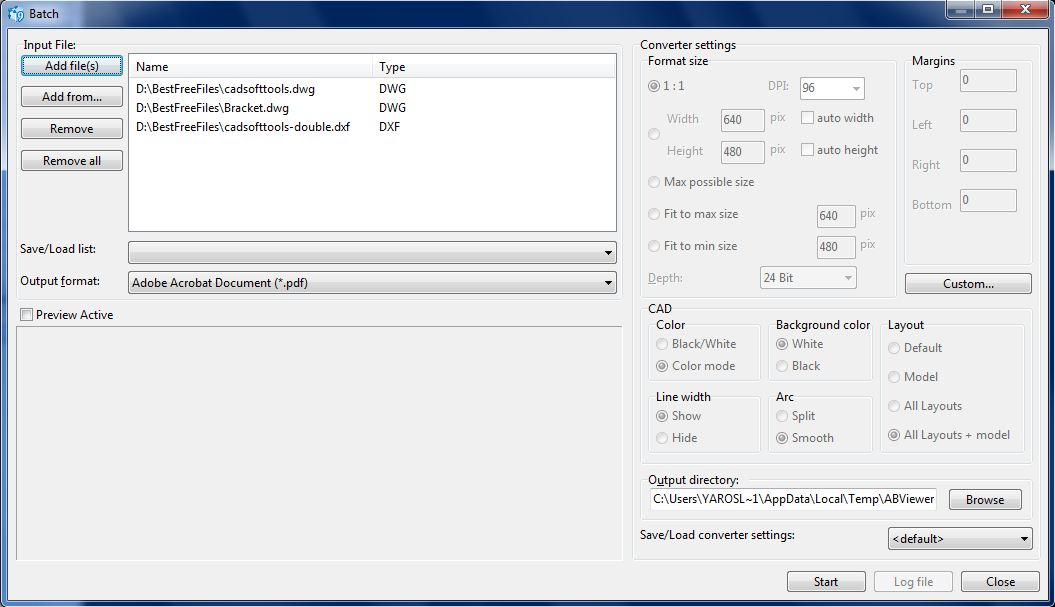The width and height of the screenshot is (1055, 607).
Task: Maximize the Batch window
Action: (988, 10)
